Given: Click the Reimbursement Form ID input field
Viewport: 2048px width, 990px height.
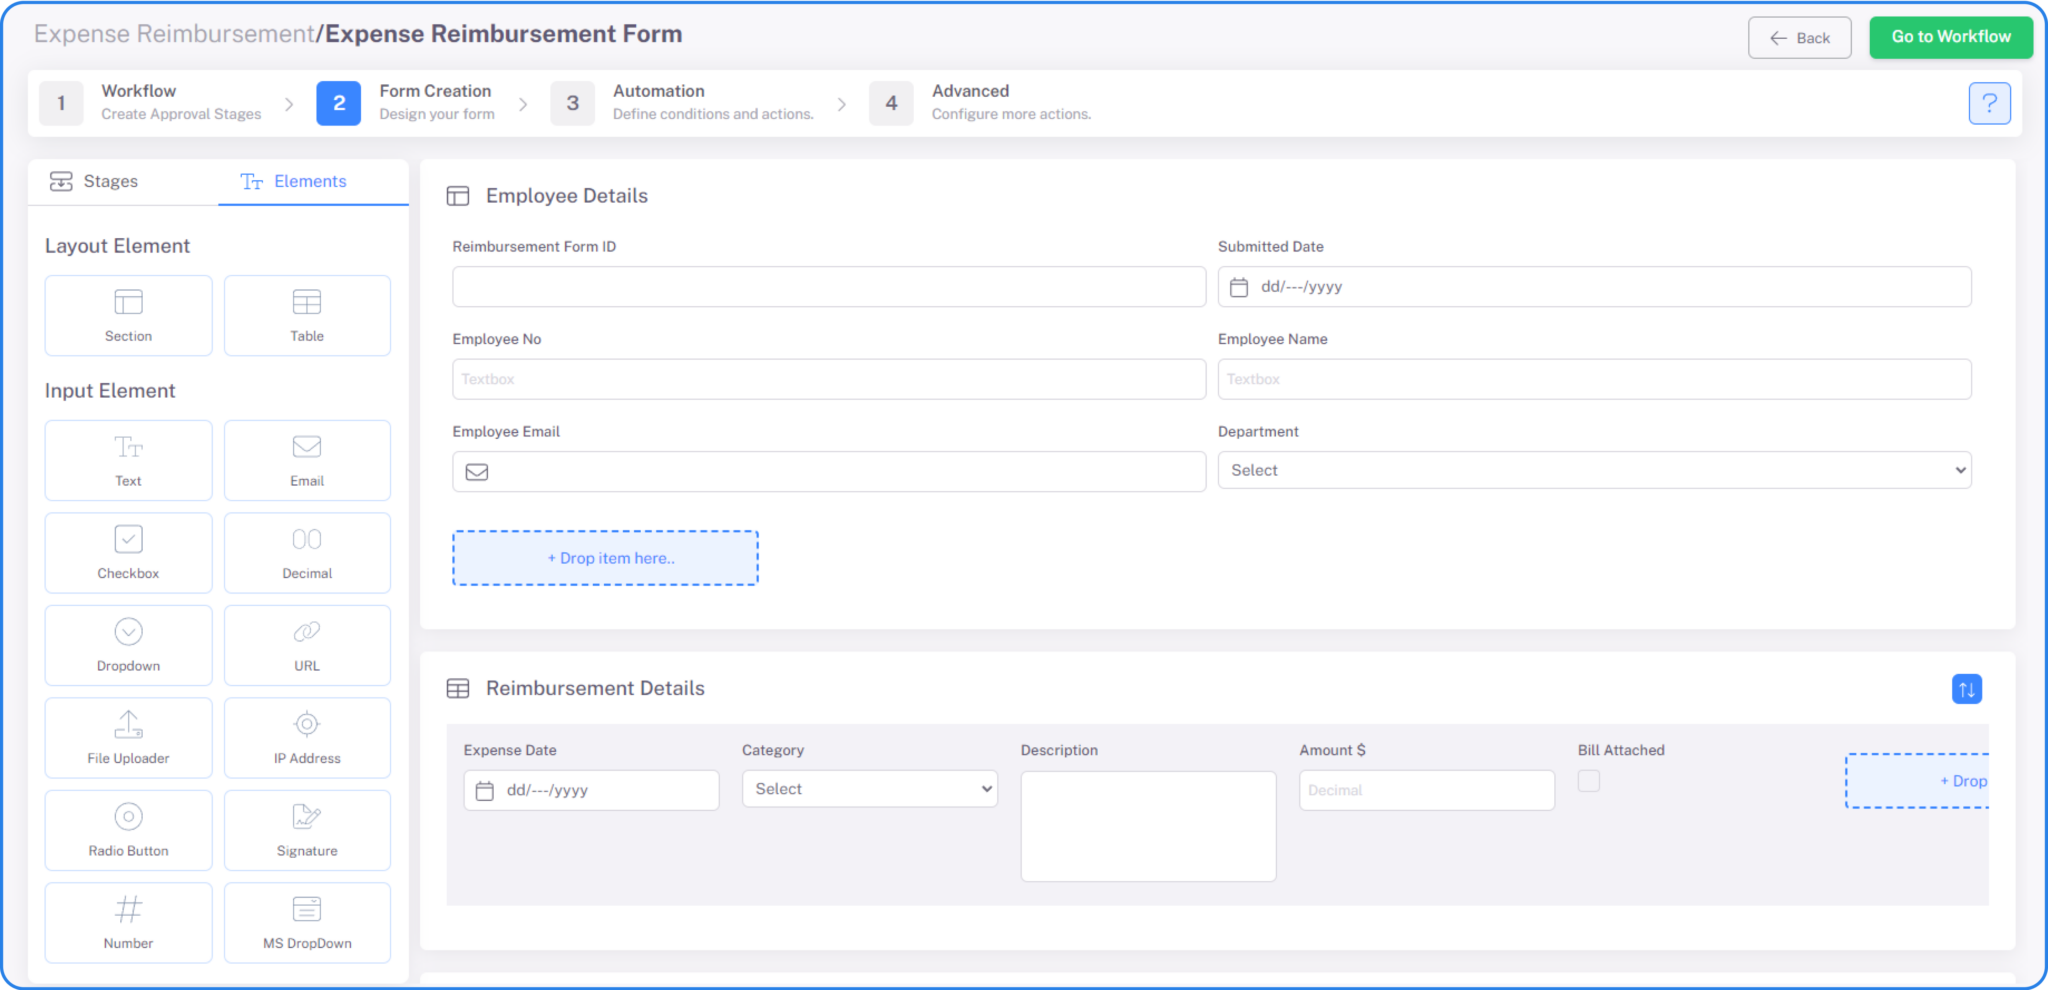Looking at the screenshot, I should click(828, 286).
